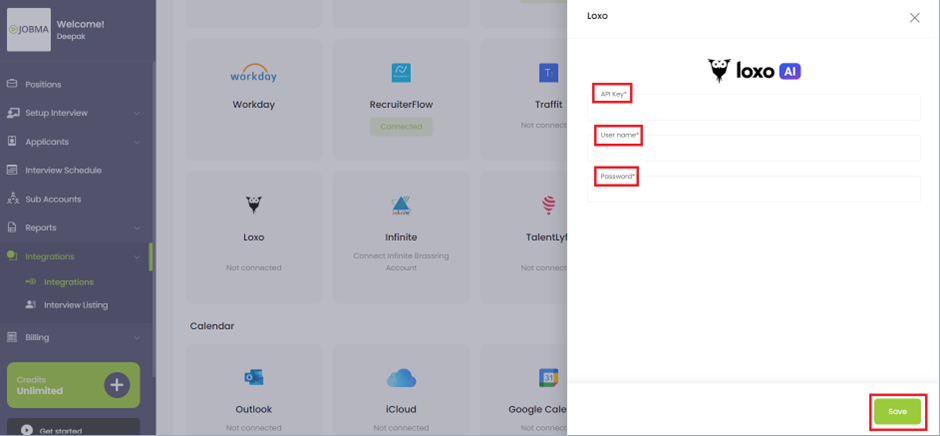Click the iCloud cloud icon

coord(401,378)
